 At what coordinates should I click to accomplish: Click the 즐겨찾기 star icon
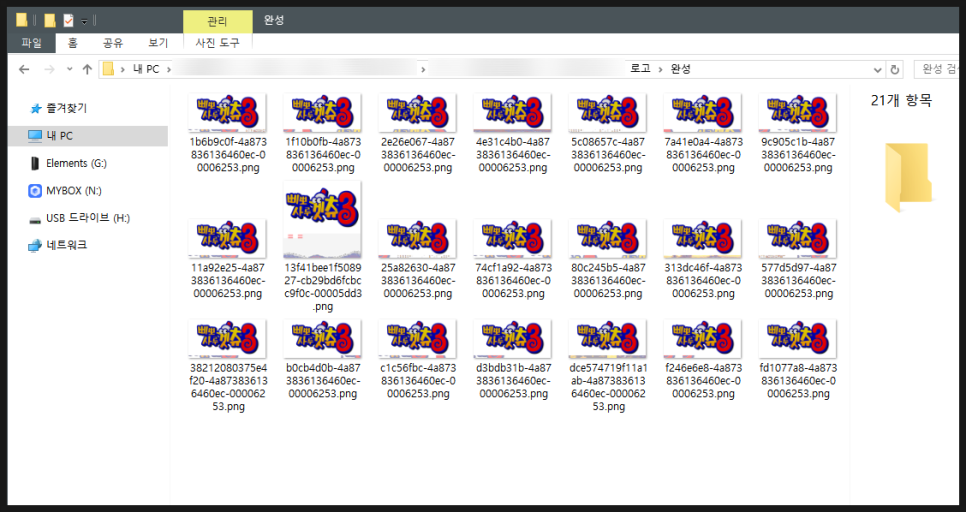pyautogui.click(x=35, y=109)
